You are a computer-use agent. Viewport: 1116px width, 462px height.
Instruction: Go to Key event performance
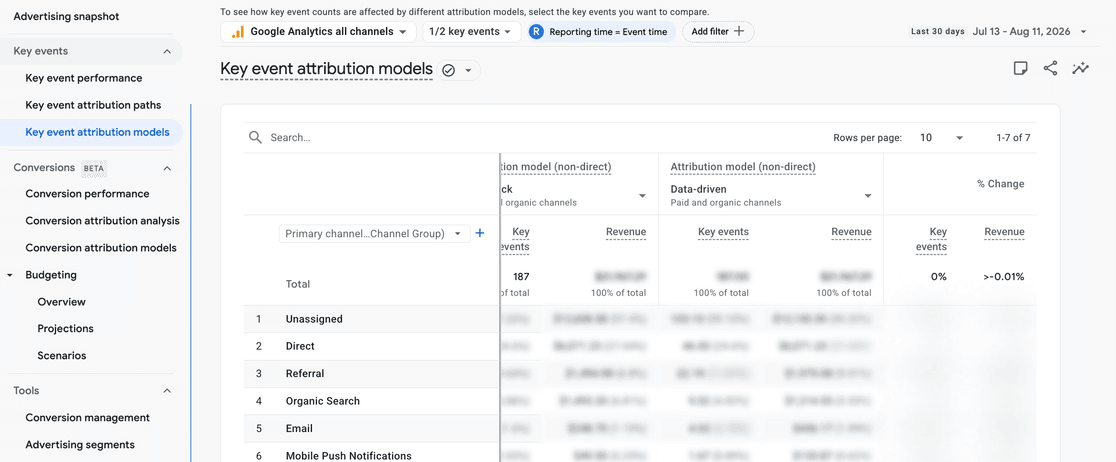coord(84,78)
